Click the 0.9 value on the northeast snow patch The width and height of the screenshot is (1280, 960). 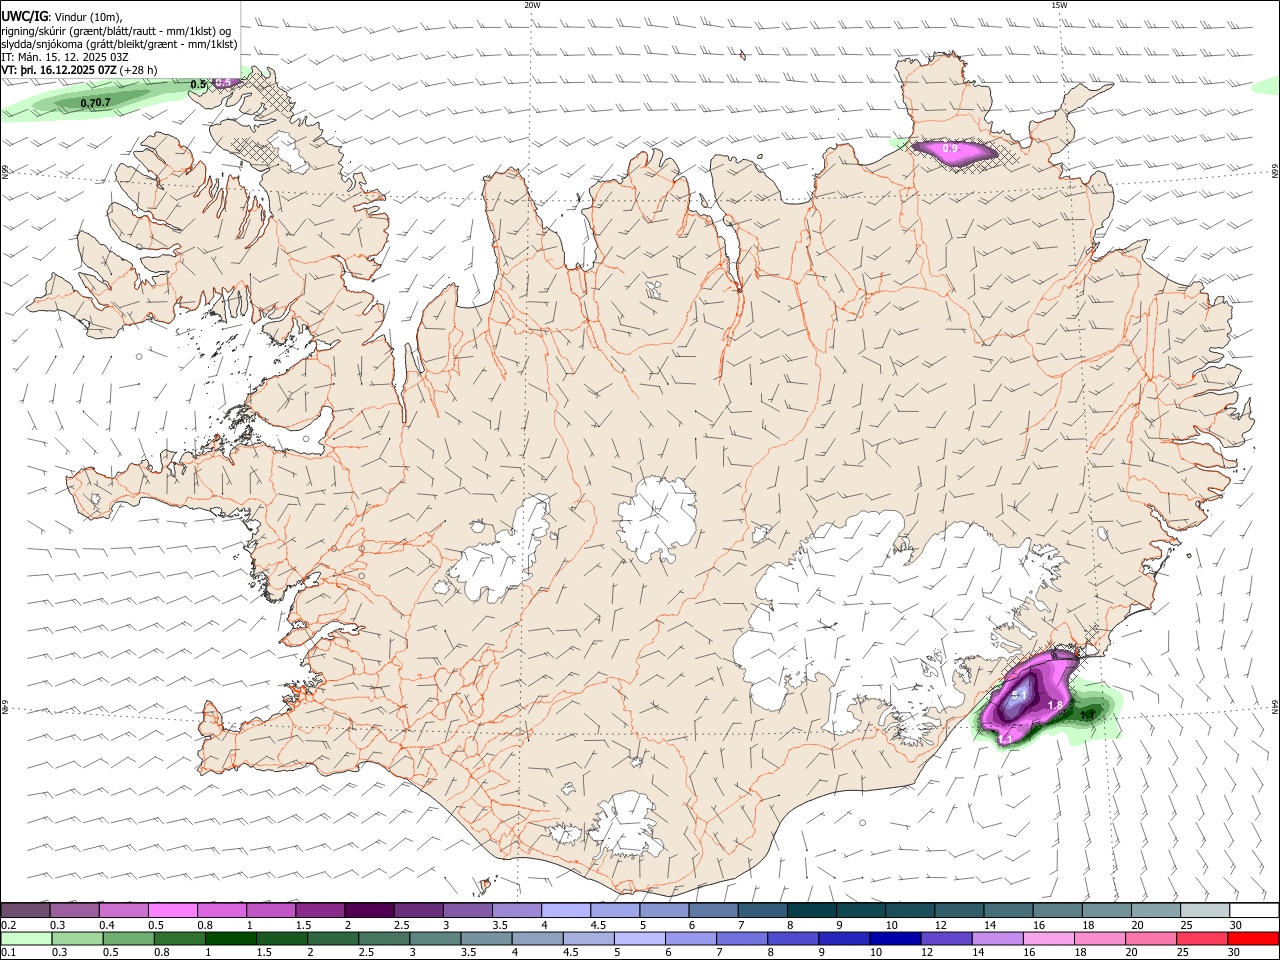point(950,149)
